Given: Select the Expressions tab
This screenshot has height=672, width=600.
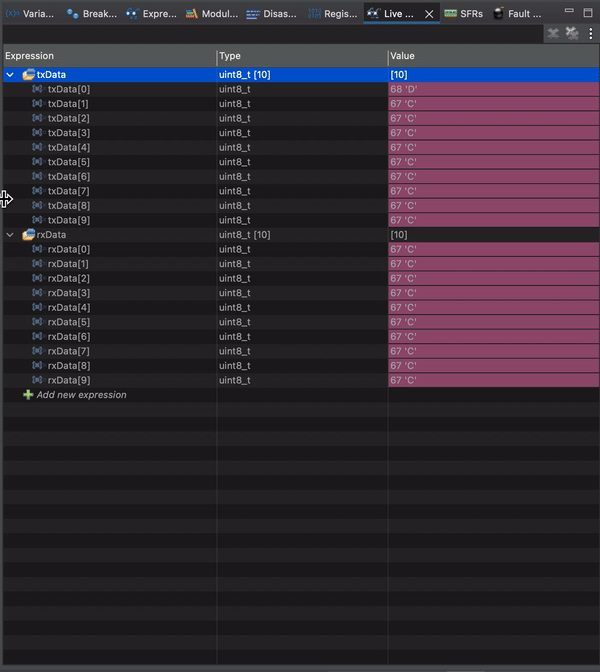Looking at the screenshot, I should (x=151, y=14).
